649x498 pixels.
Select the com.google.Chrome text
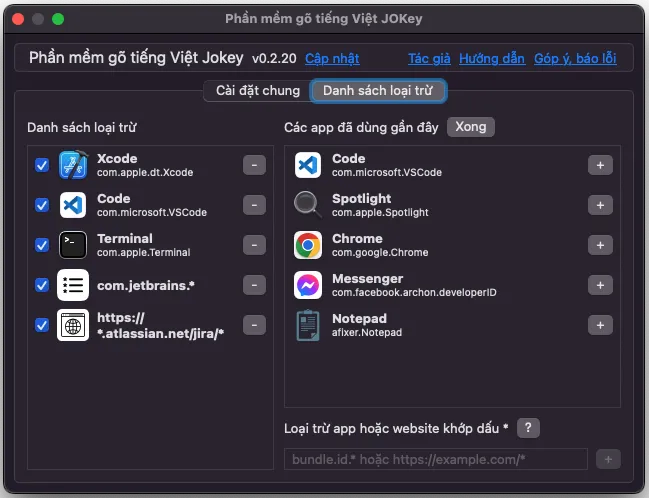380,253
